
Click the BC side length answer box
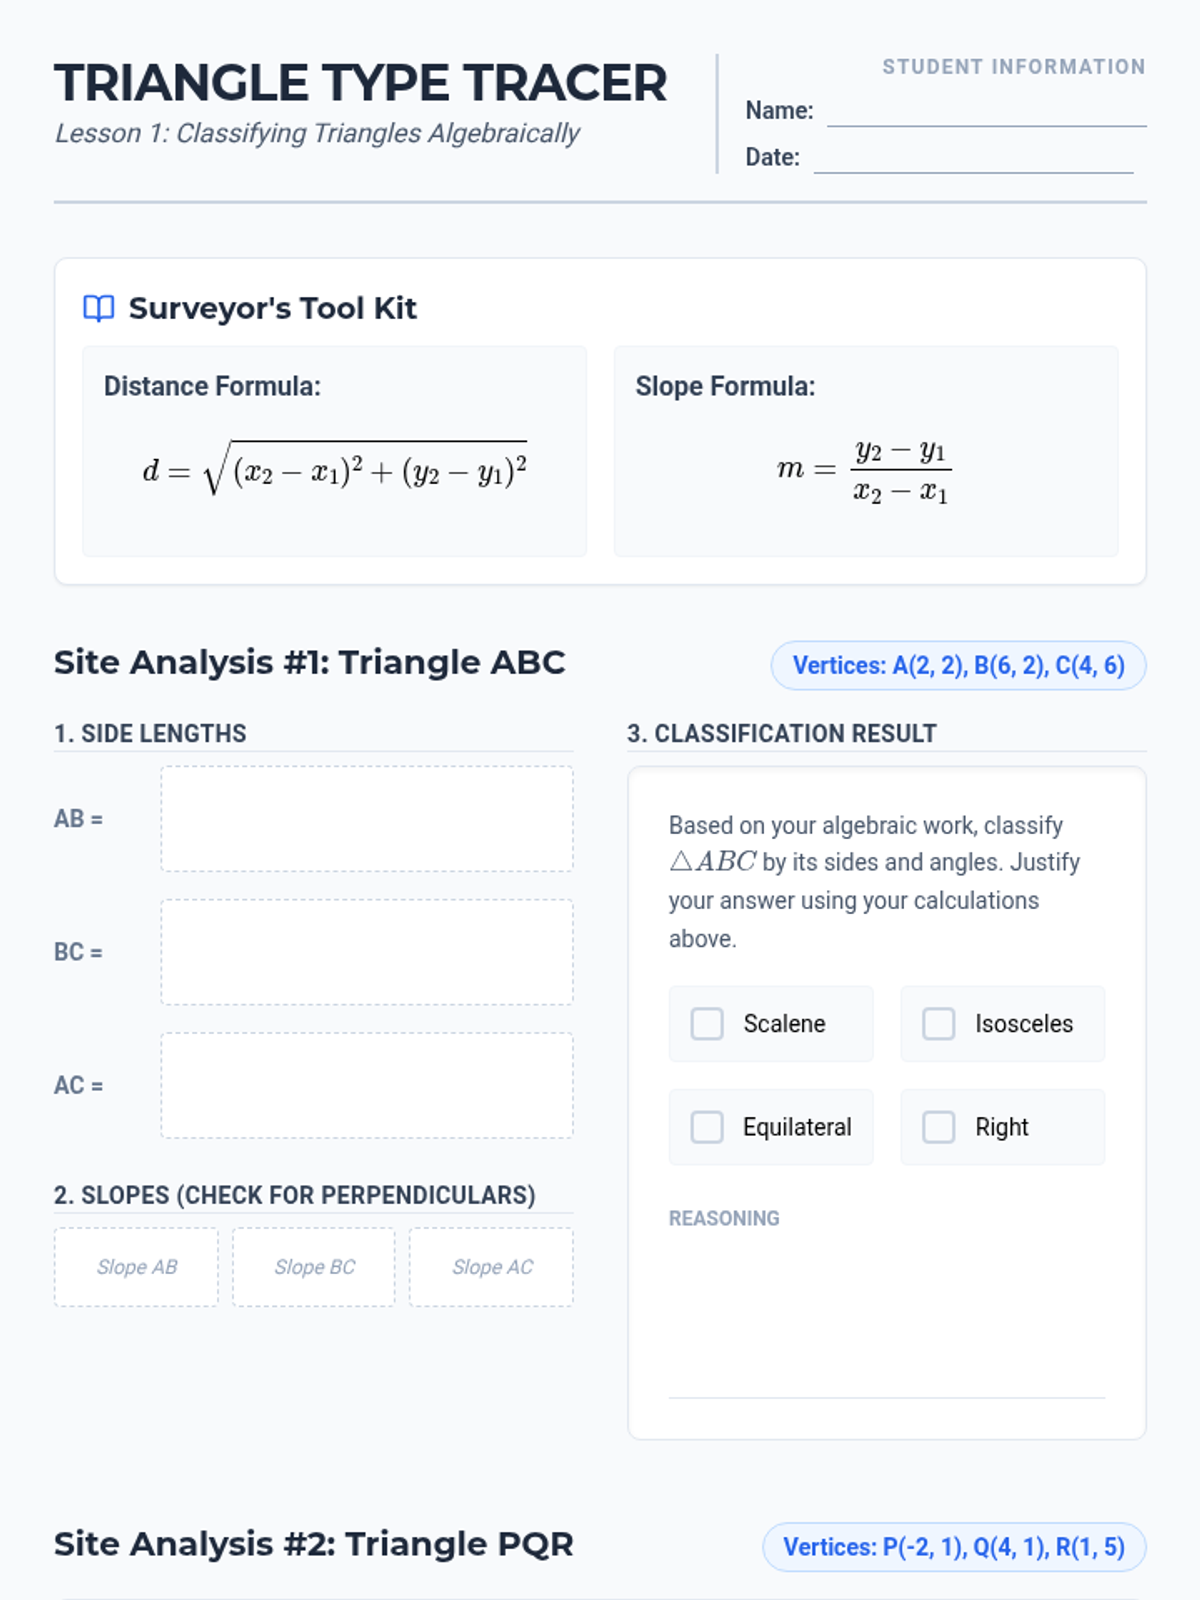pyautogui.click(x=367, y=952)
